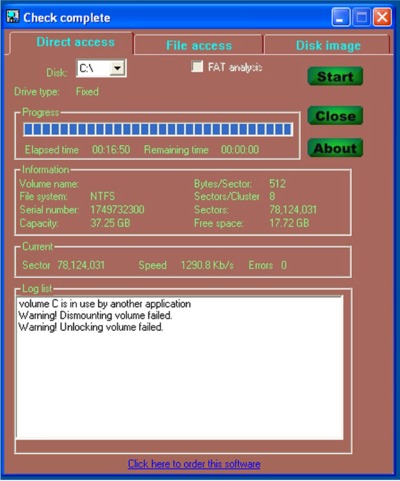The height and width of the screenshot is (481, 400).
Task: Open the About button
Action: pos(335,148)
